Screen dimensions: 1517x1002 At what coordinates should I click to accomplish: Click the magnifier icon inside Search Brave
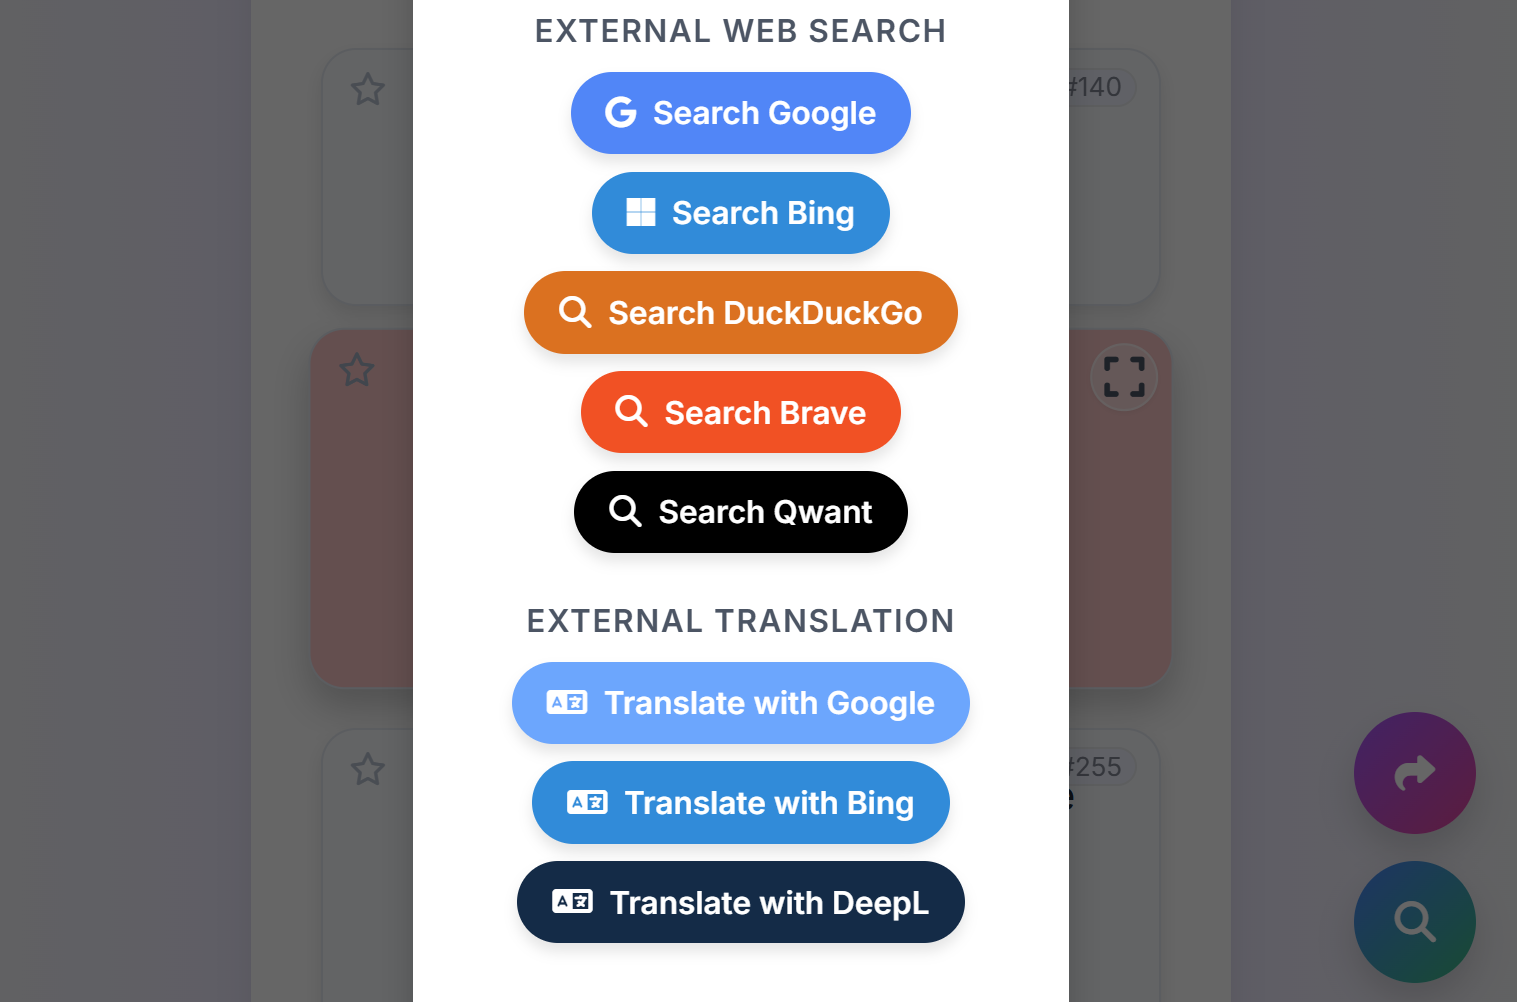(631, 411)
